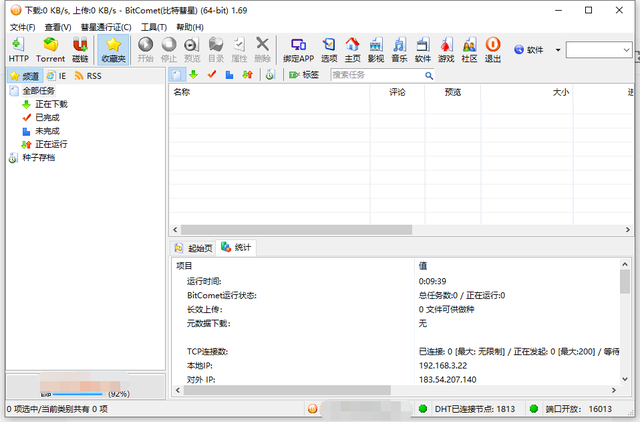640x422 pixels.
Task: Select 正在运行 in the task tree
Action: point(51,144)
